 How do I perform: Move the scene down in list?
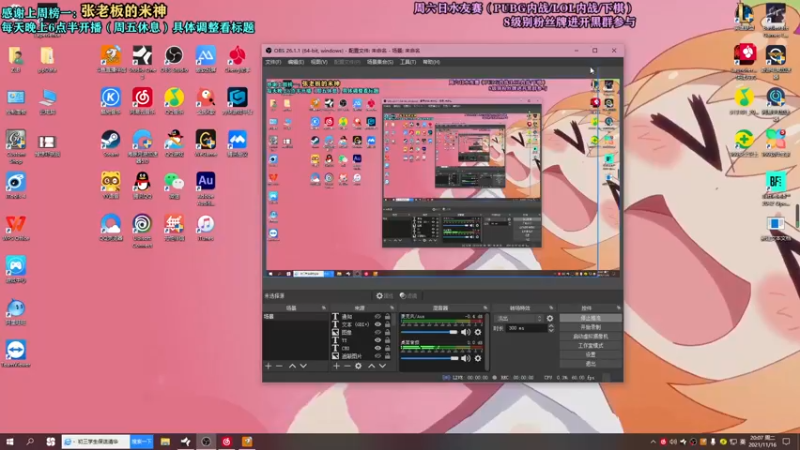click(x=303, y=366)
